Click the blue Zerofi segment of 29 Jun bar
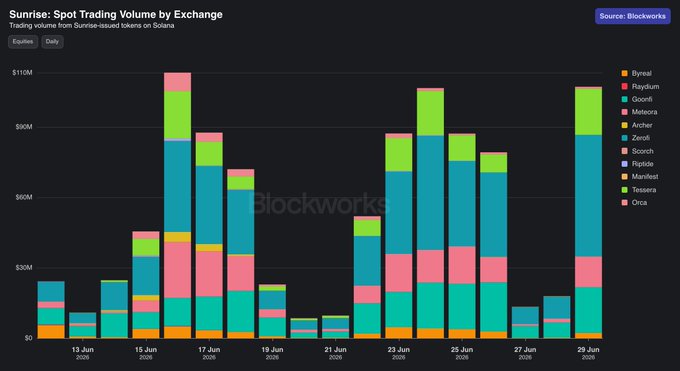 coord(588,196)
